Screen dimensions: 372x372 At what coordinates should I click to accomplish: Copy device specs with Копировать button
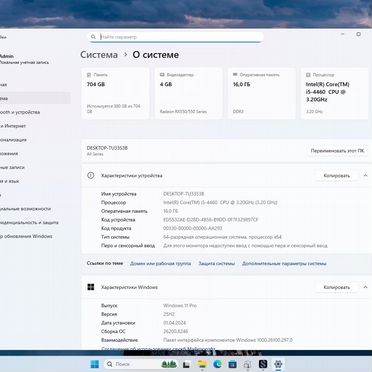pos(337,175)
